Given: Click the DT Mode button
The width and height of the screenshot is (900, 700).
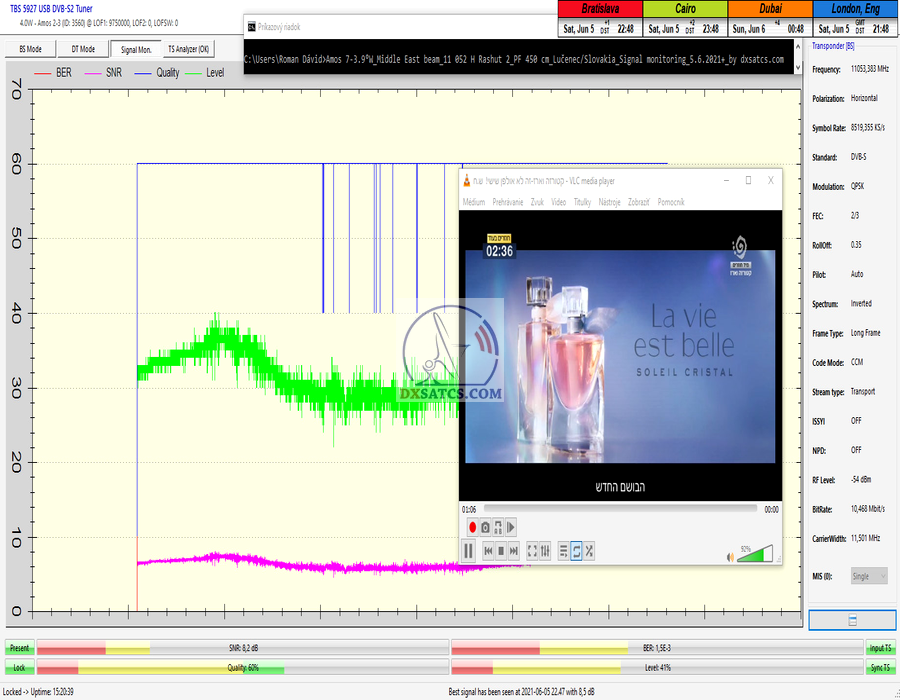Looking at the screenshot, I should coord(83,49).
